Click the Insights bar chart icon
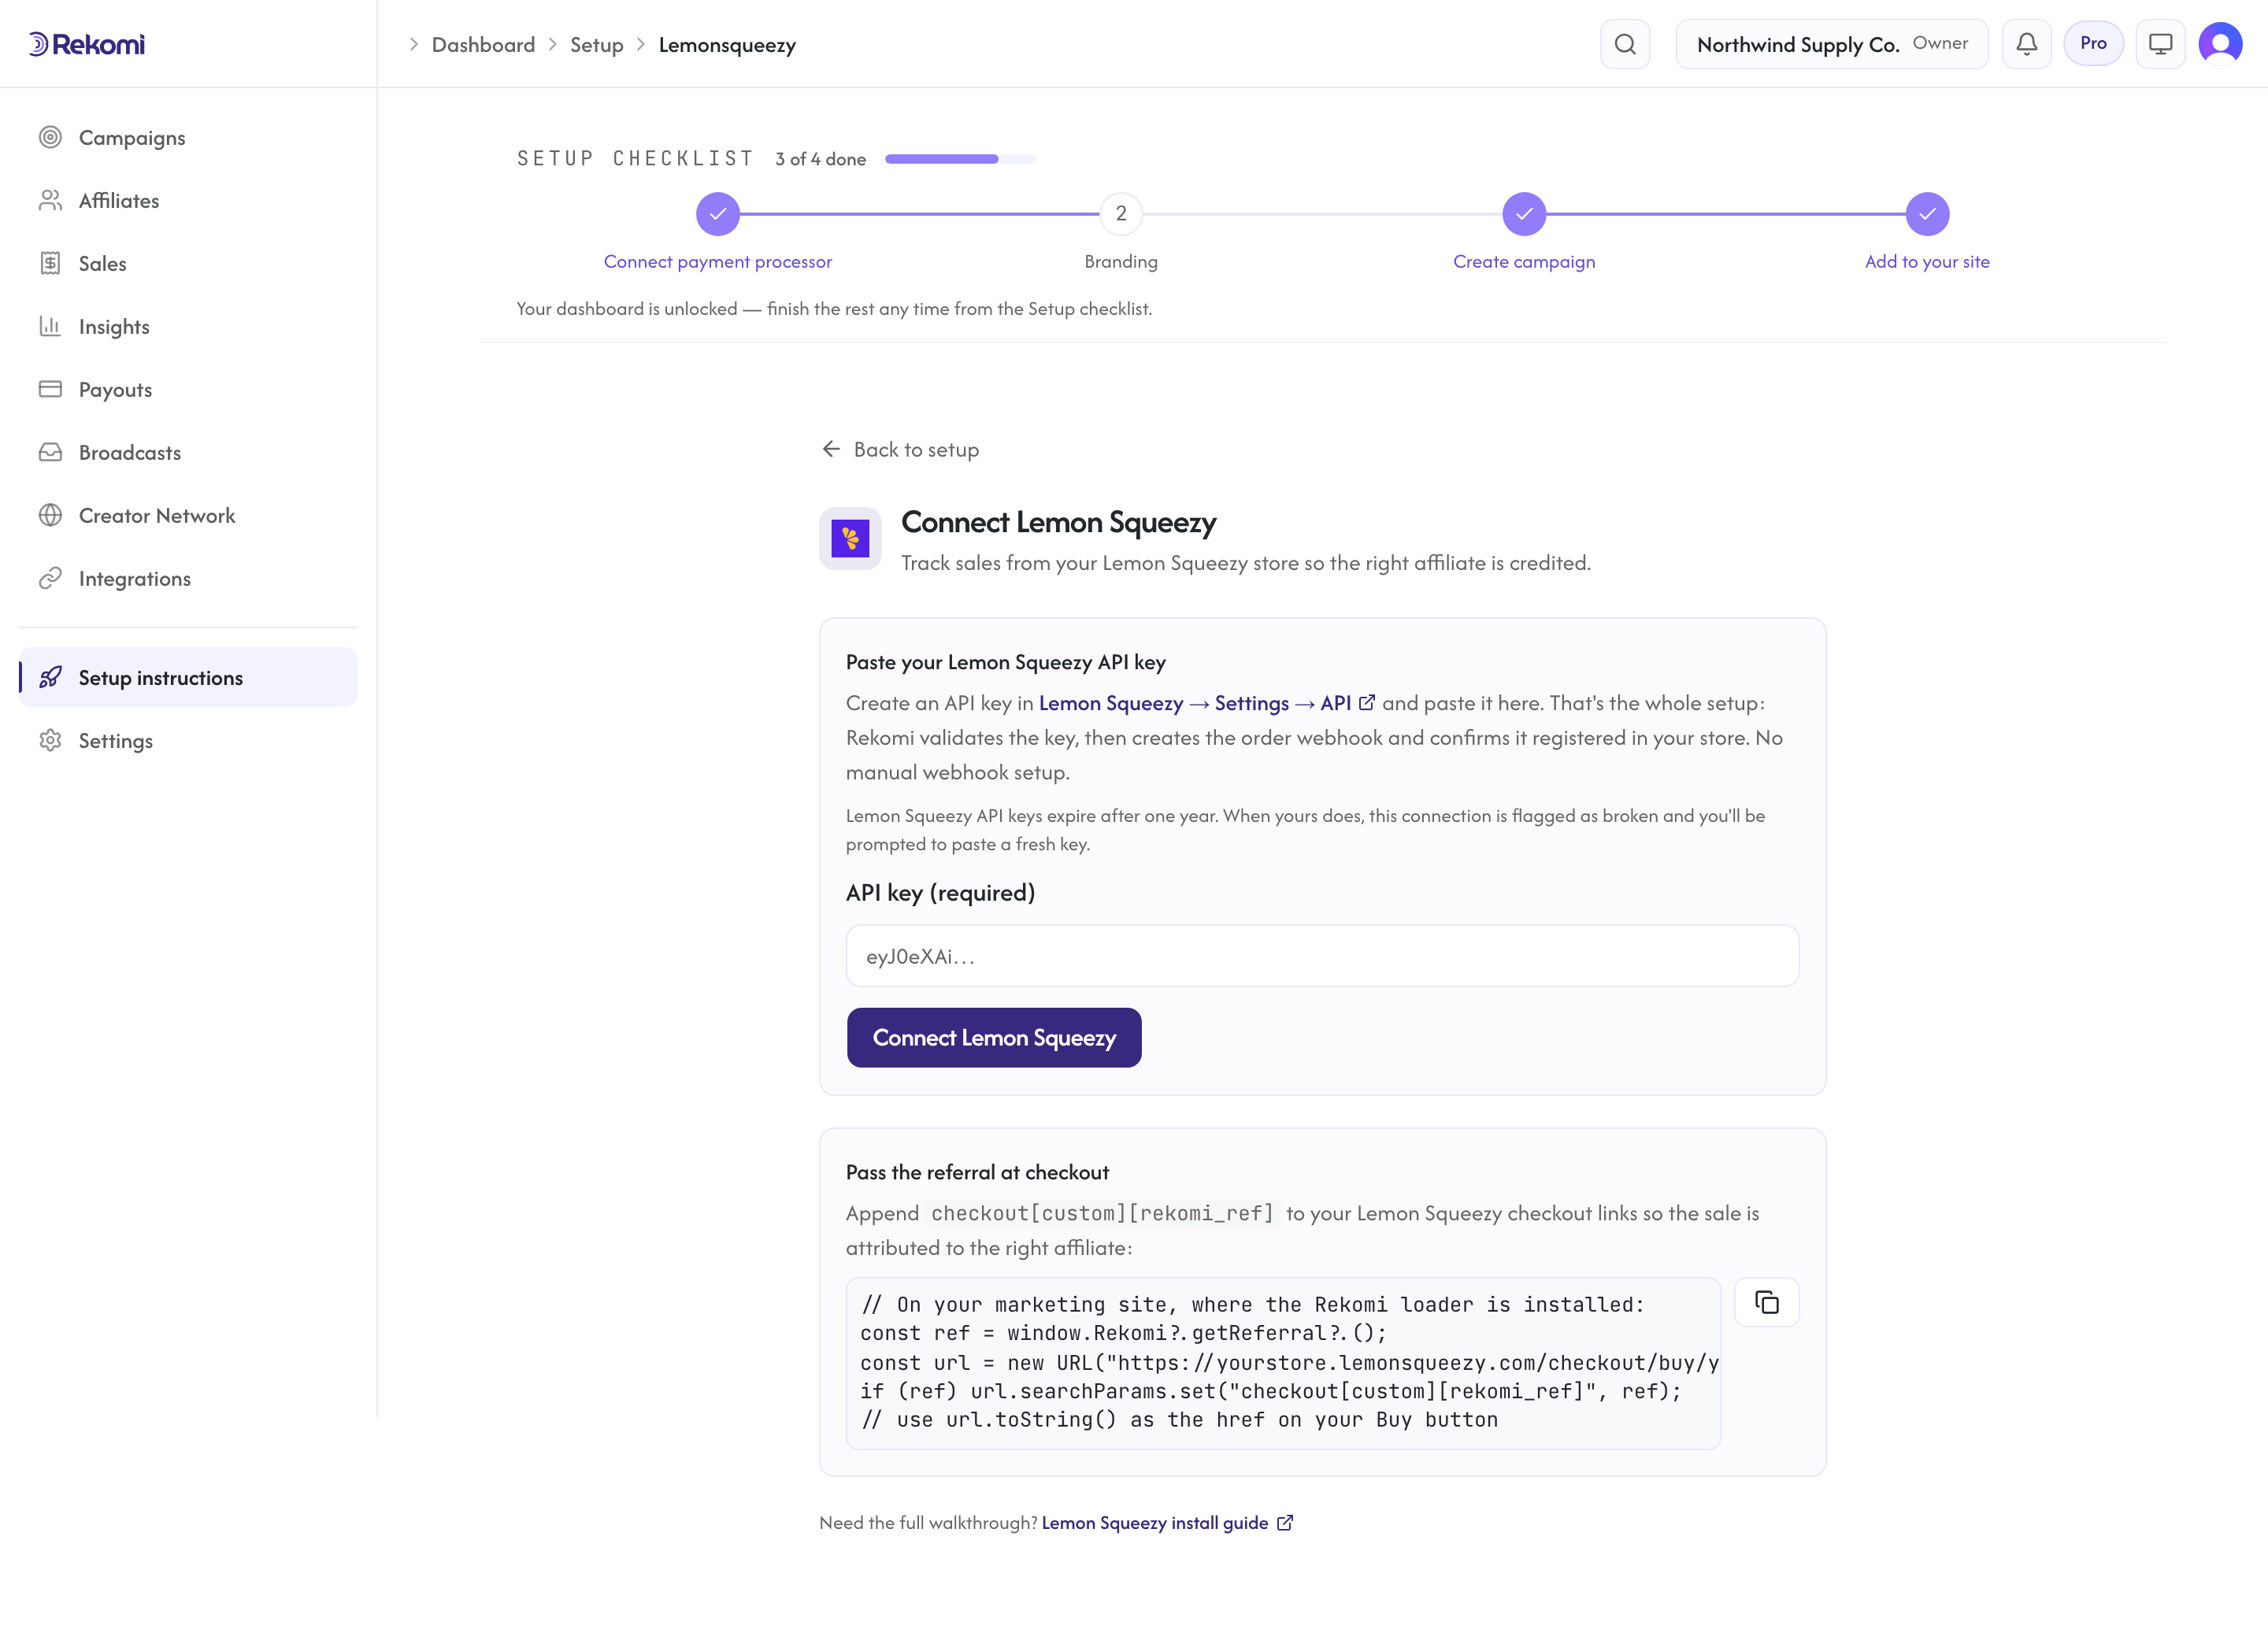Screen dimensions: 2268x1625 pos(50,326)
